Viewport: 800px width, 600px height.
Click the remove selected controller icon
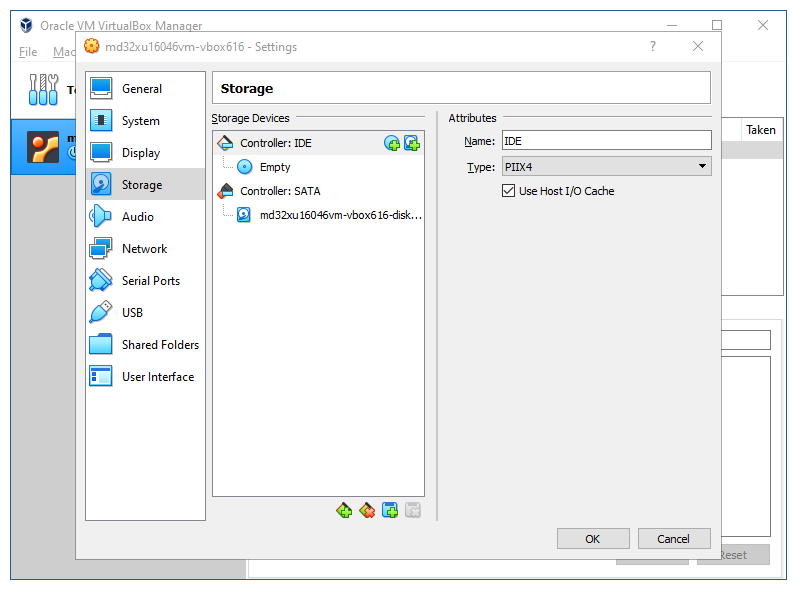tap(367, 511)
